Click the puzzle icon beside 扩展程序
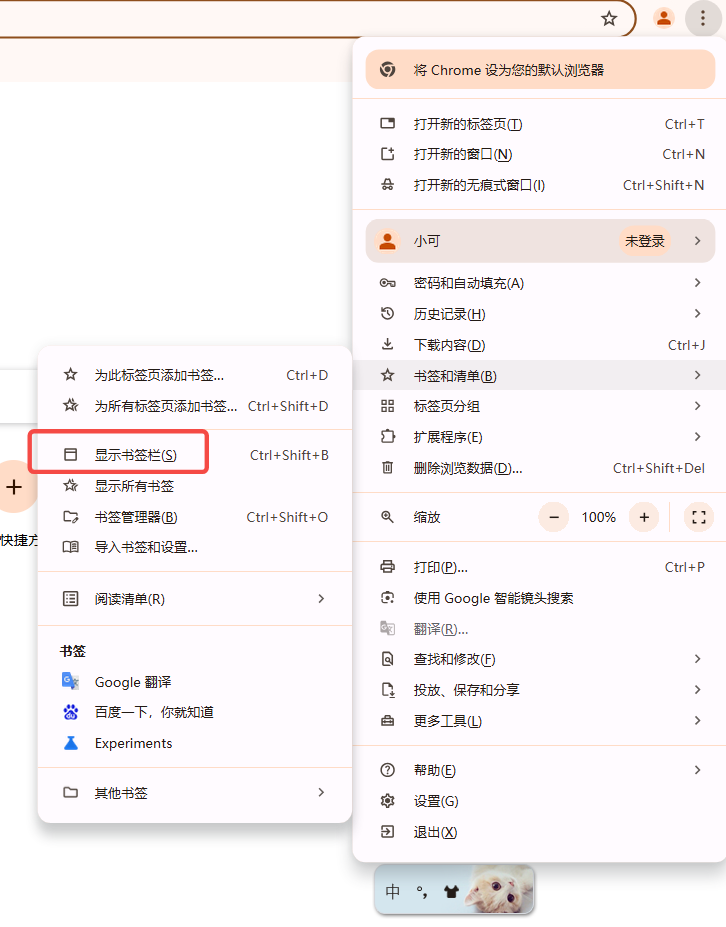726x927 pixels. (x=387, y=437)
